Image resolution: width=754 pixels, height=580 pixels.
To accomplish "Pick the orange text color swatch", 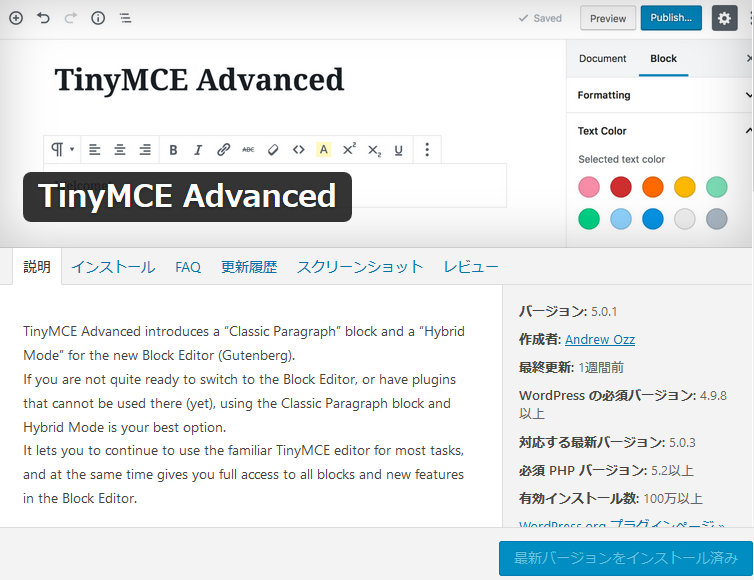I will (653, 187).
